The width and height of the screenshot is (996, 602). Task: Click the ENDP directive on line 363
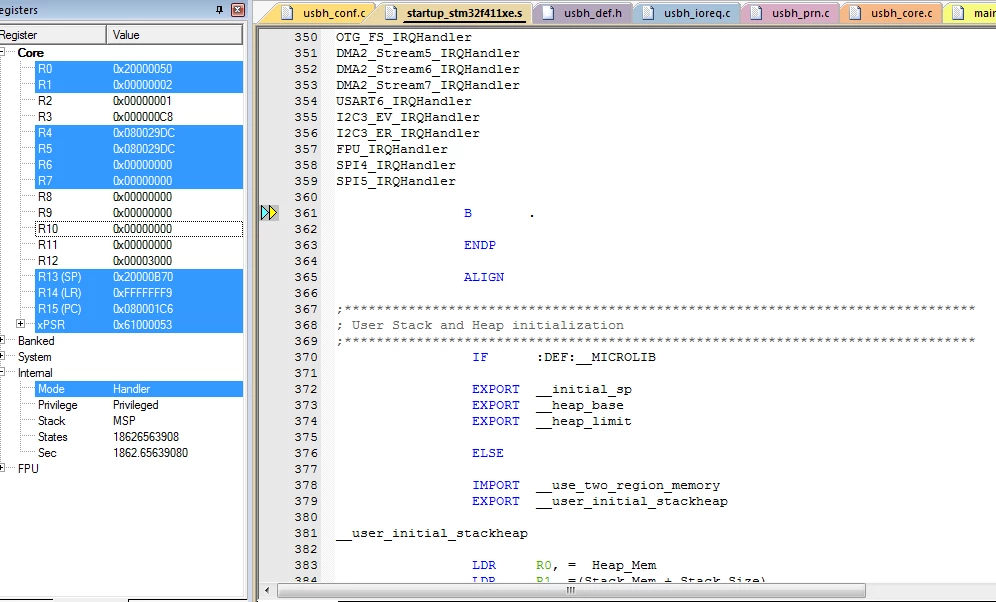[x=480, y=245]
